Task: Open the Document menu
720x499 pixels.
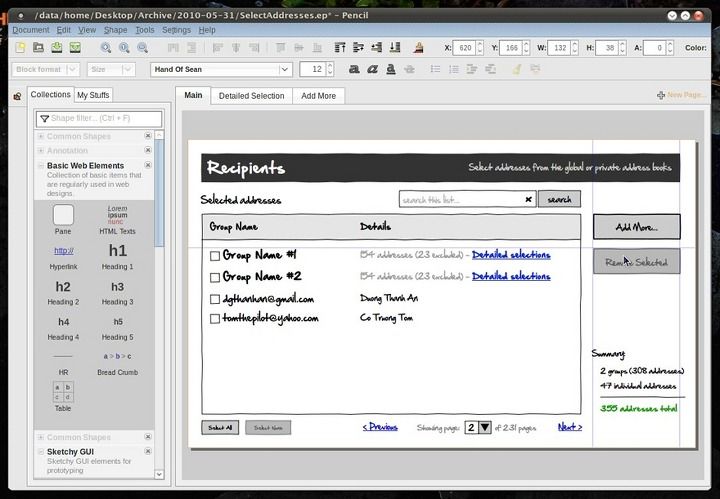Action: point(31,30)
